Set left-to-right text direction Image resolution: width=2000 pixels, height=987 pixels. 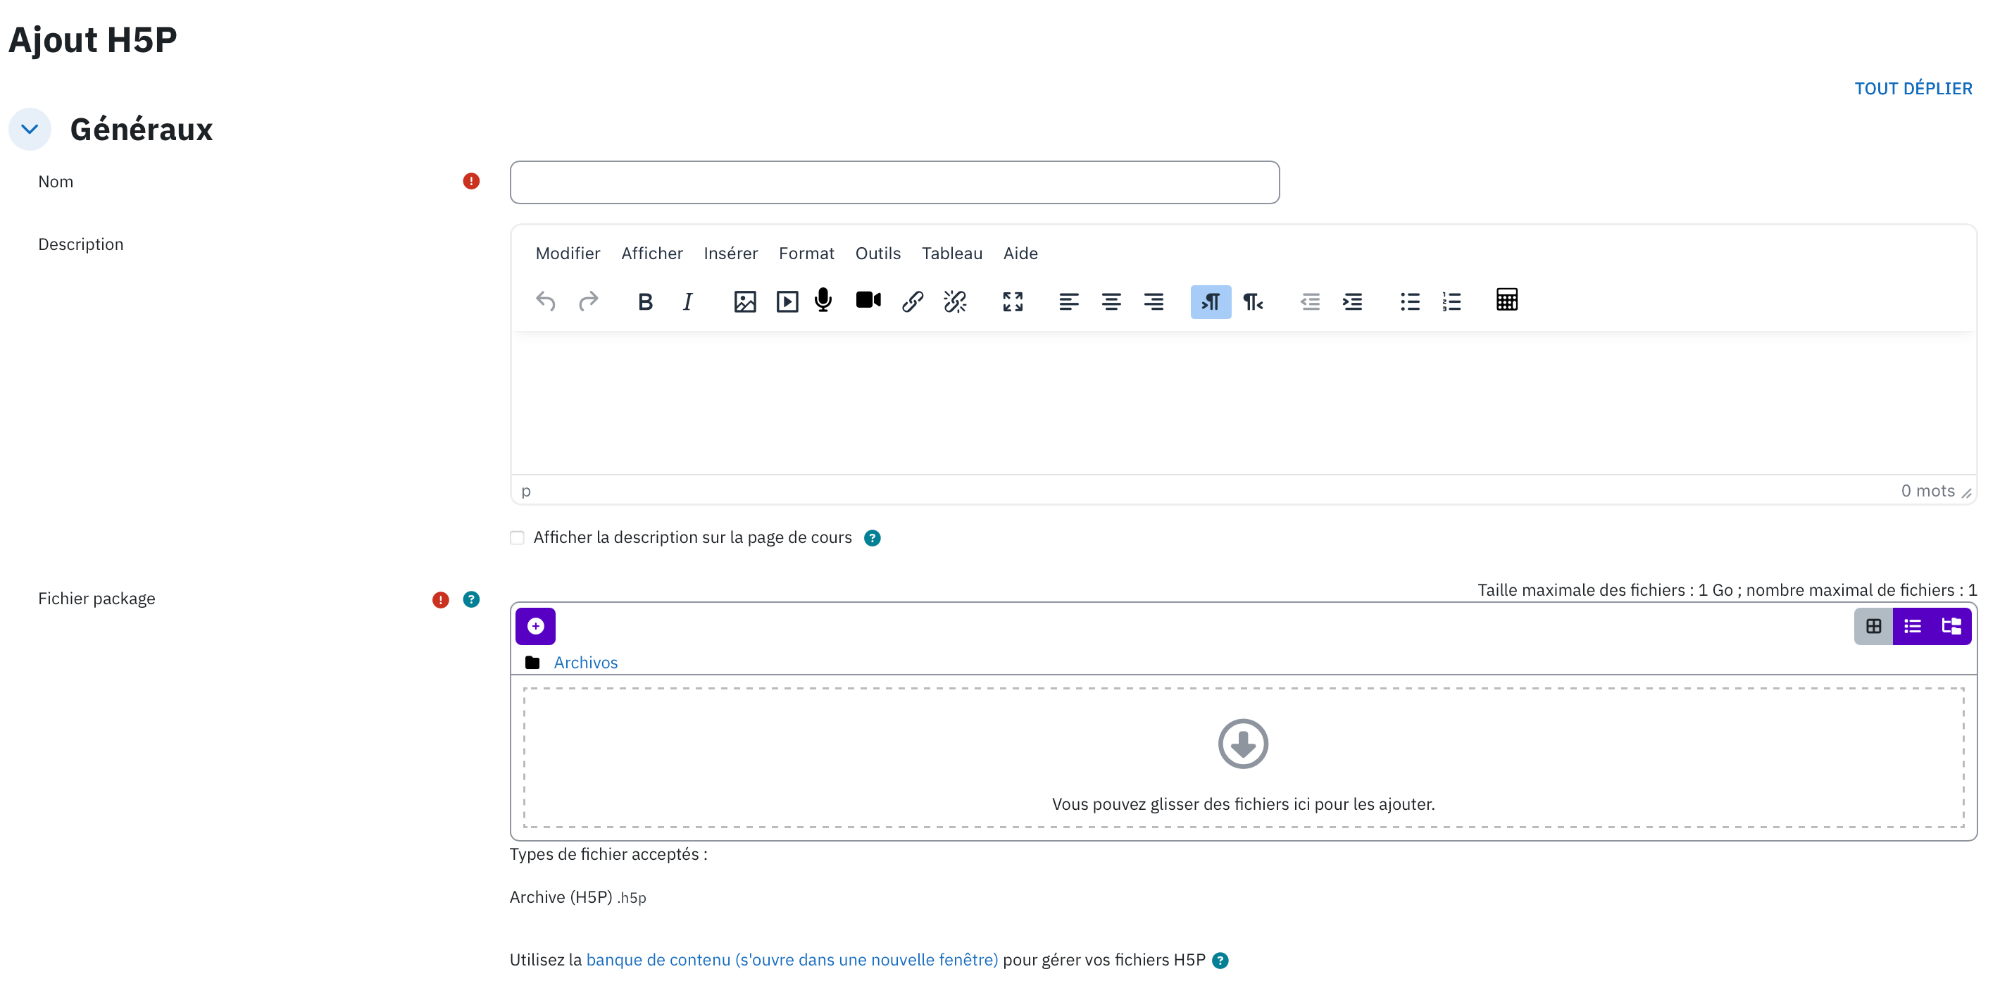point(1211,301)
